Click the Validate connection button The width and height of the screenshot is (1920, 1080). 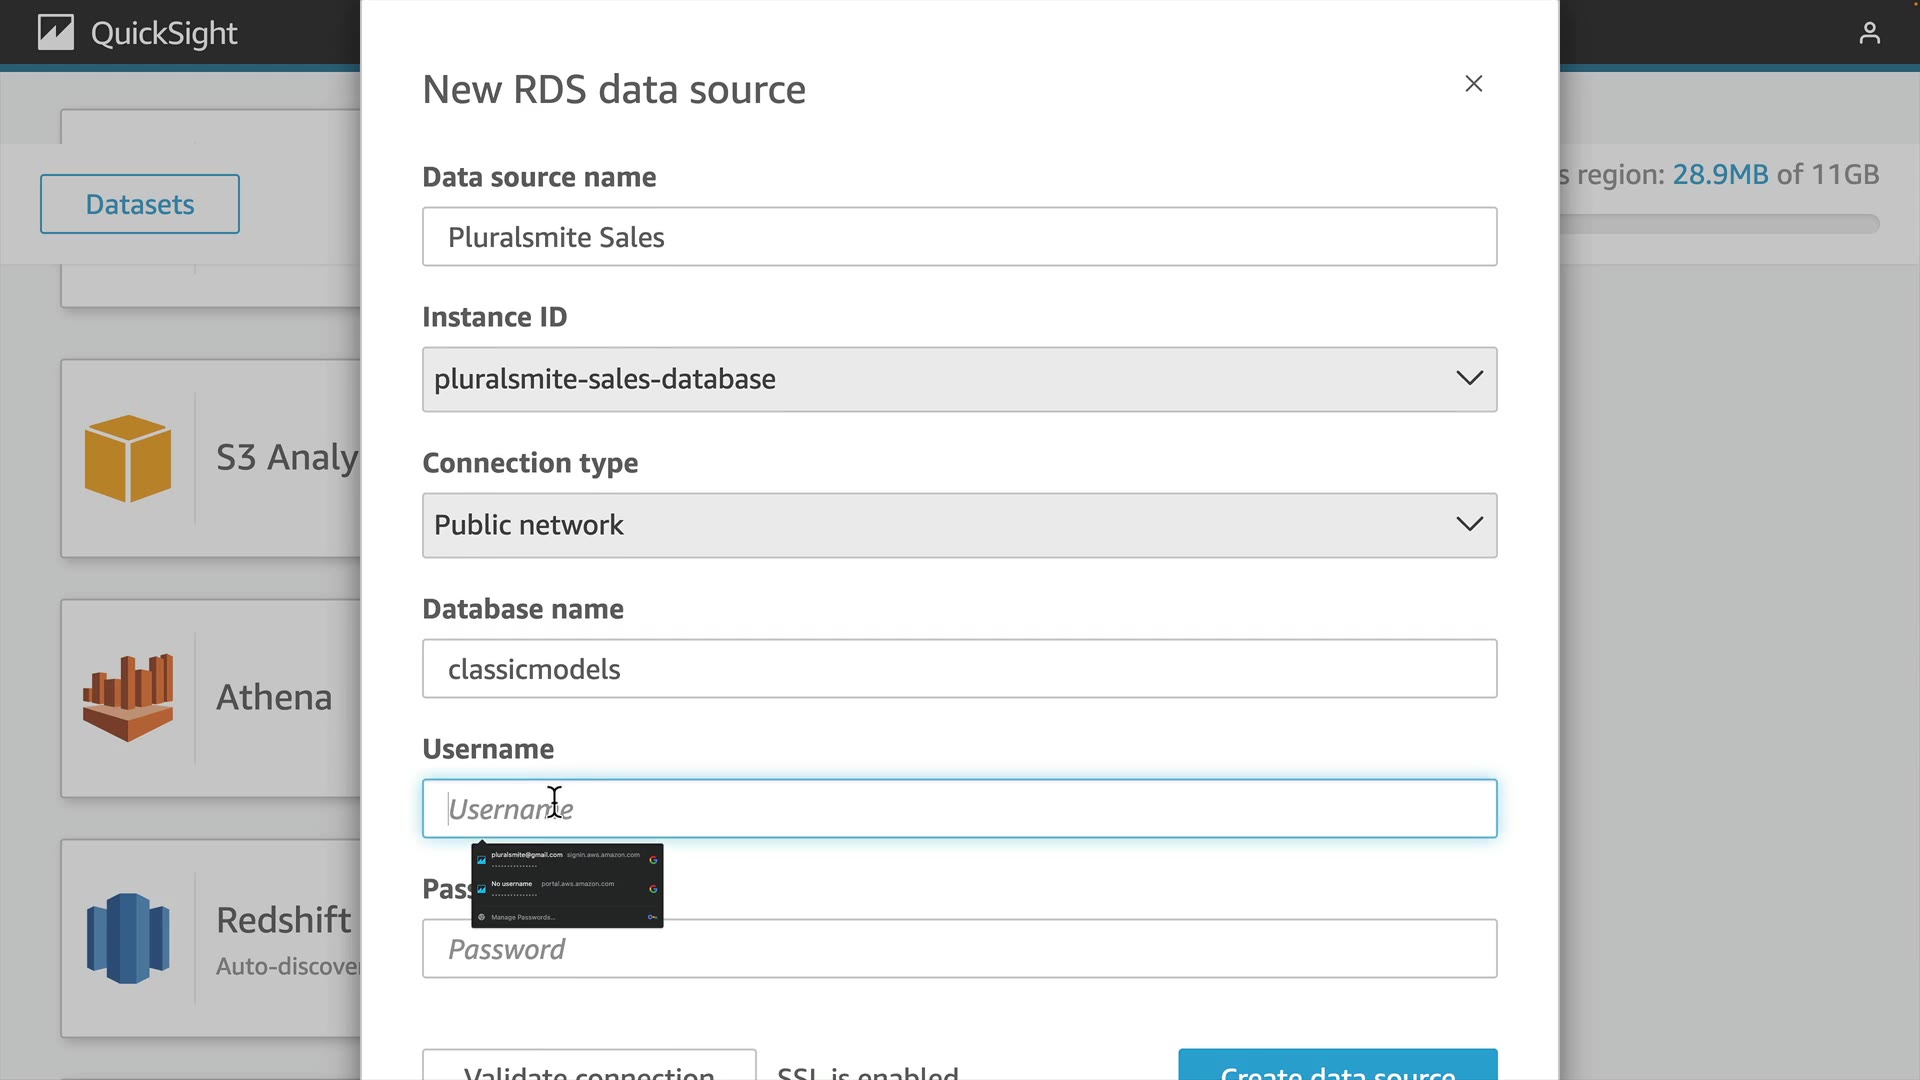(589, 1068)
